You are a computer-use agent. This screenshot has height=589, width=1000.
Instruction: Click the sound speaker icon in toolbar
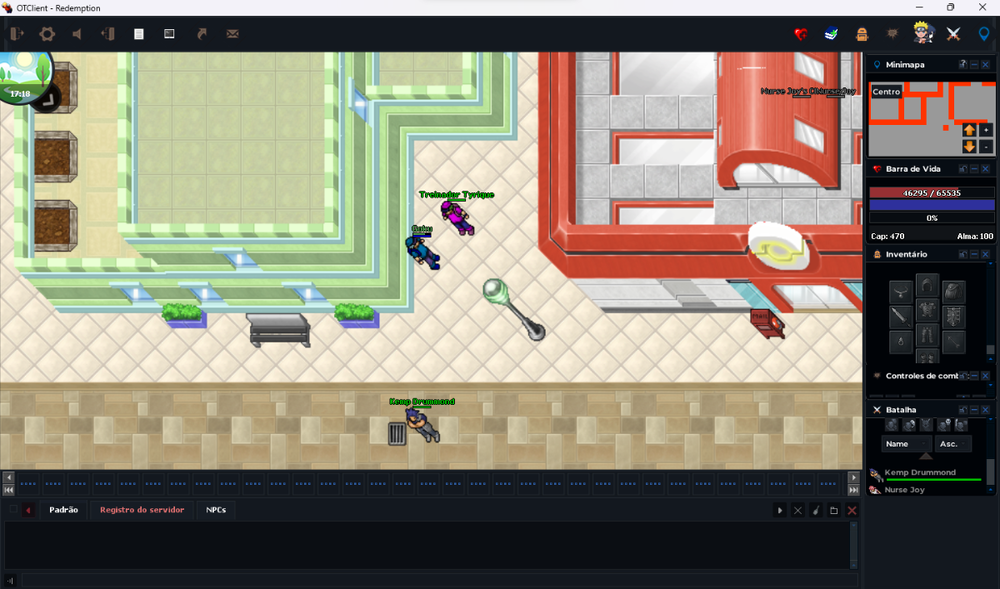click(77, 34)
